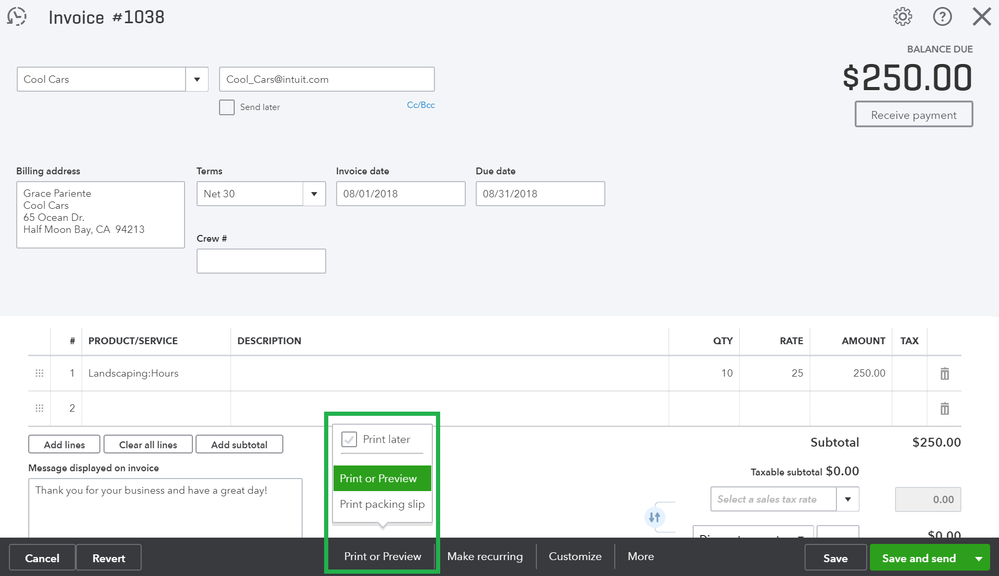Click drag handle icon on row 2
This screenshot has width=999, height=576.
tap(40, 409)
